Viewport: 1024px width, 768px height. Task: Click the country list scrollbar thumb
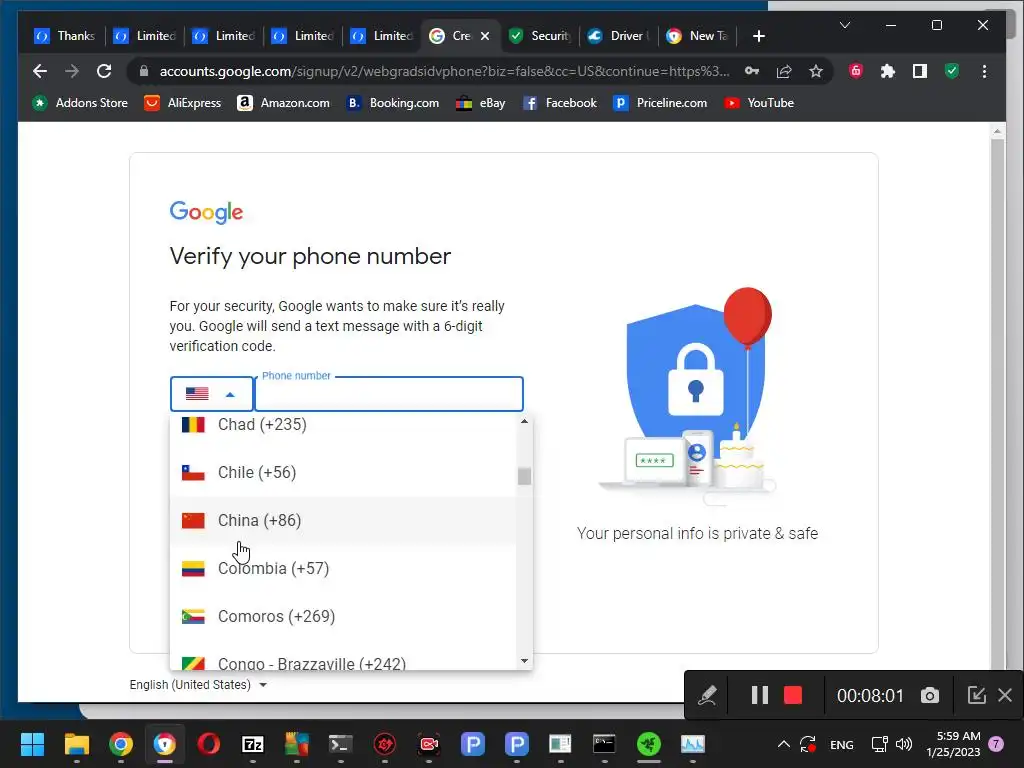tap(524, 476)
